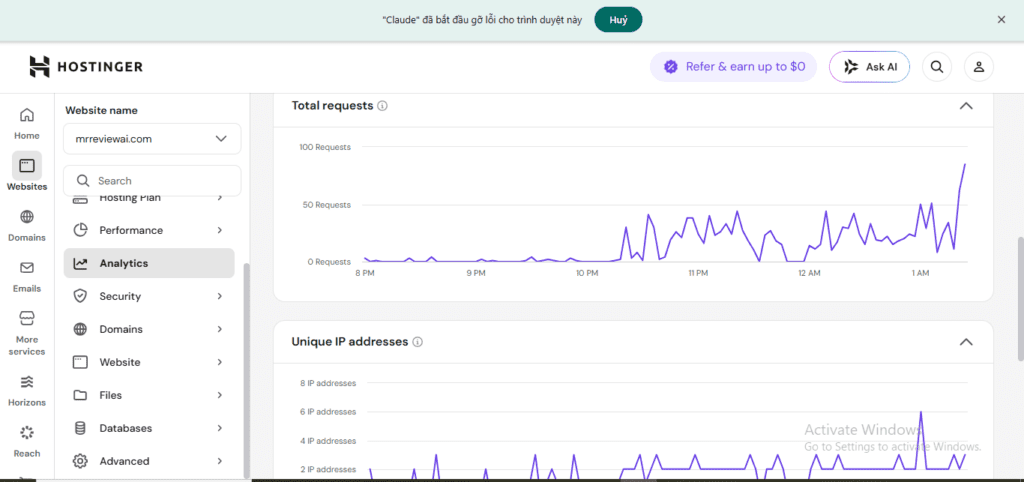The height and width of the screenshot is (482, 1024).
Task: Expand the Files chevron
Action: (220, 395)
